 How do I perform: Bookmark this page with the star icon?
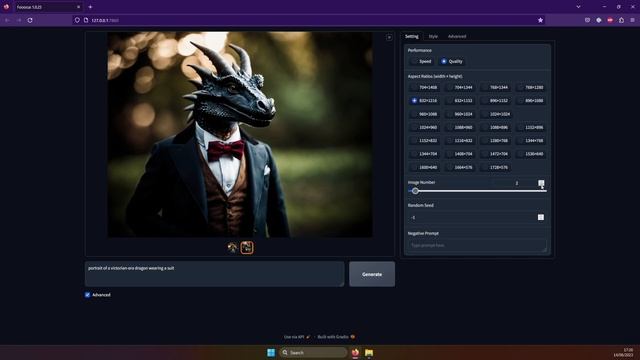(x=540, y=20)
